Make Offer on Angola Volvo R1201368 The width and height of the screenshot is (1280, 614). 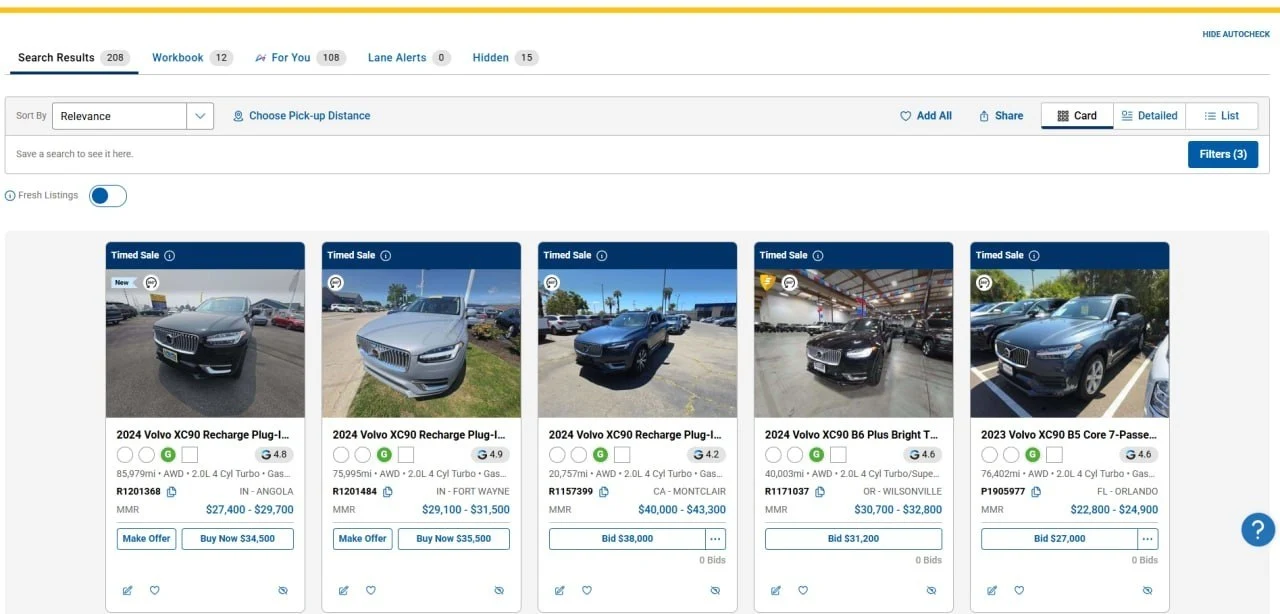[x=146, y=538]
